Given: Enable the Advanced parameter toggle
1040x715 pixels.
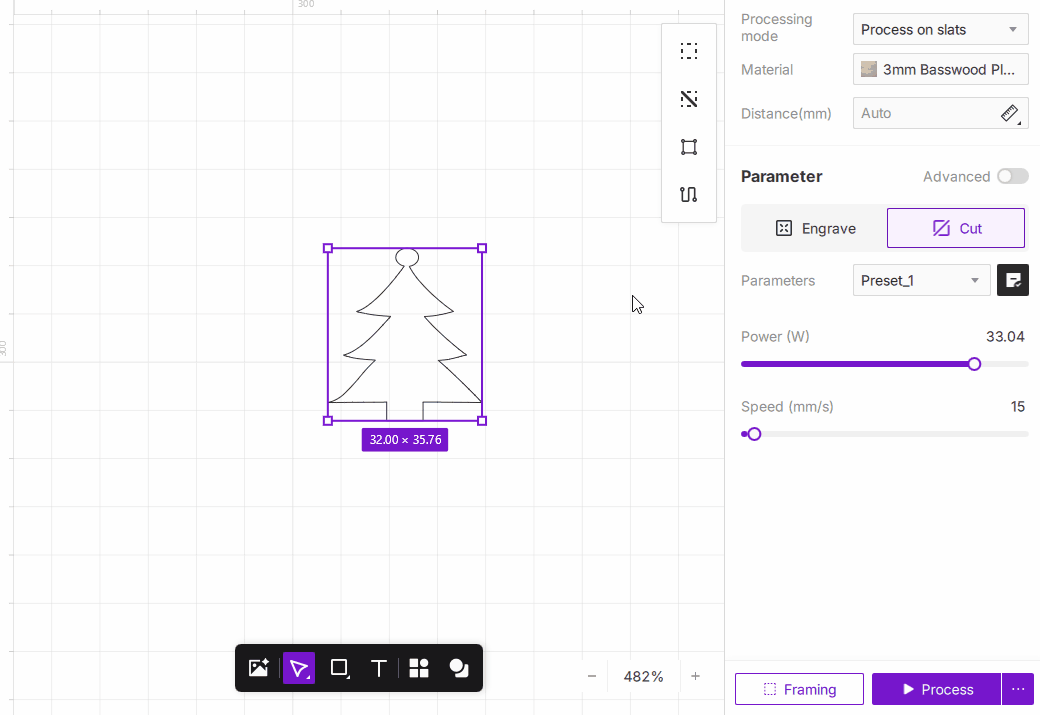Looking at the screenshot, I should point(1012,176).
